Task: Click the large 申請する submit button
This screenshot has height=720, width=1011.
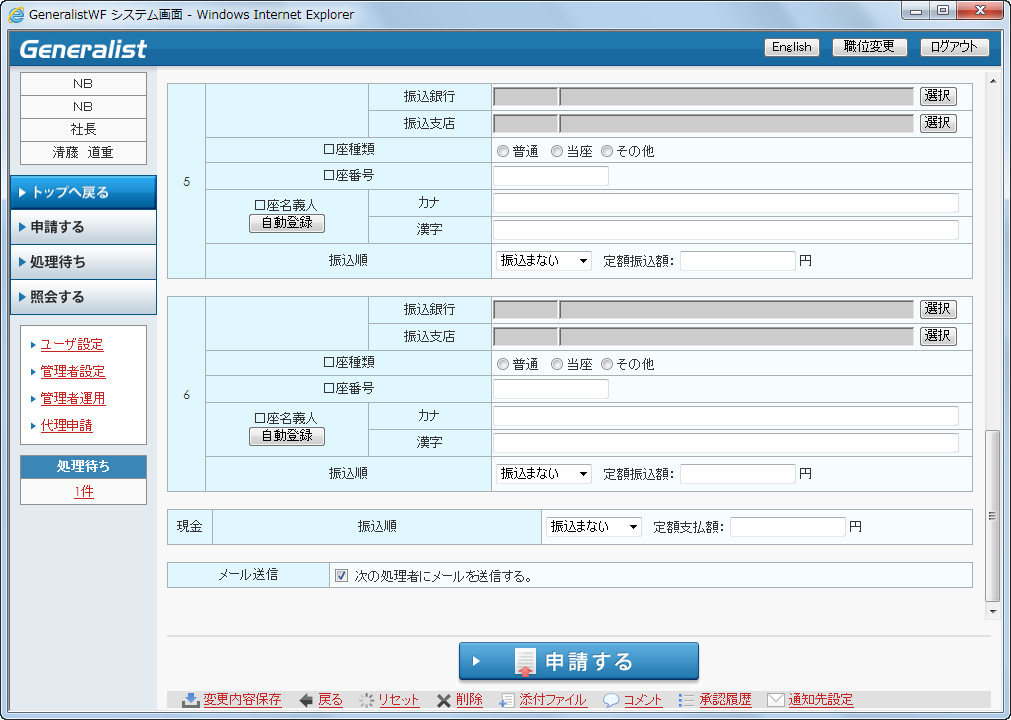Action: tap(578, 661)
